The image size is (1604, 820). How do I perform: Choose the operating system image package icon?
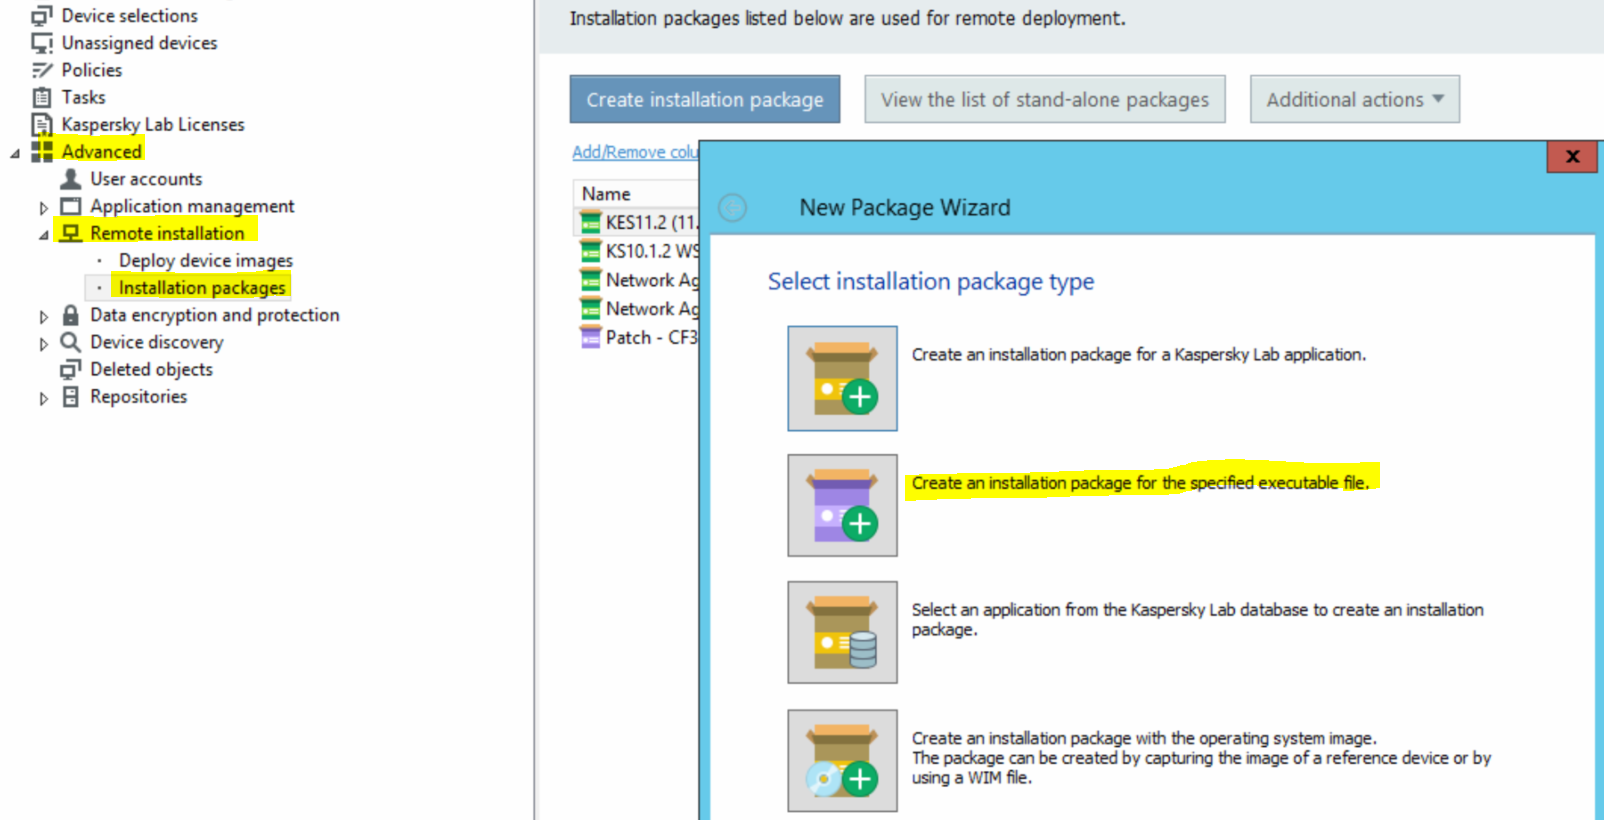[842, 760]
